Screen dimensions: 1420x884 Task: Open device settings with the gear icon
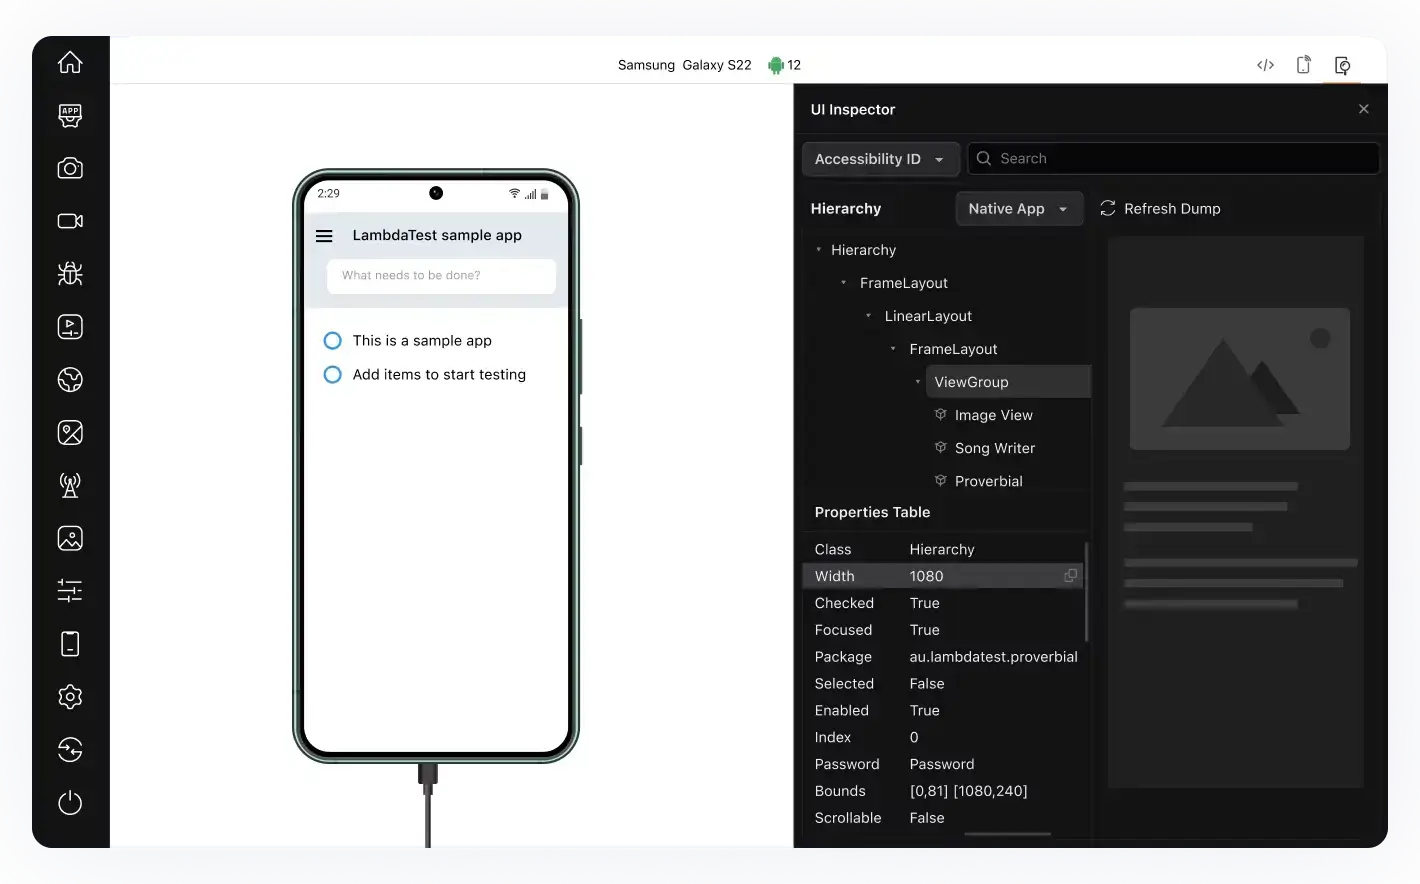pos(70,697)
